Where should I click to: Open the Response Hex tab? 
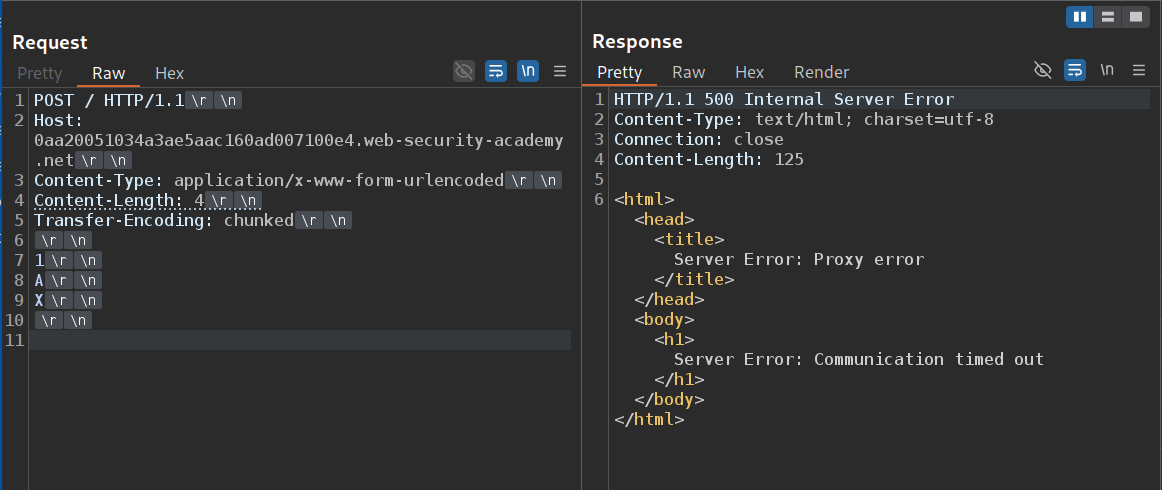click(749, 72)
